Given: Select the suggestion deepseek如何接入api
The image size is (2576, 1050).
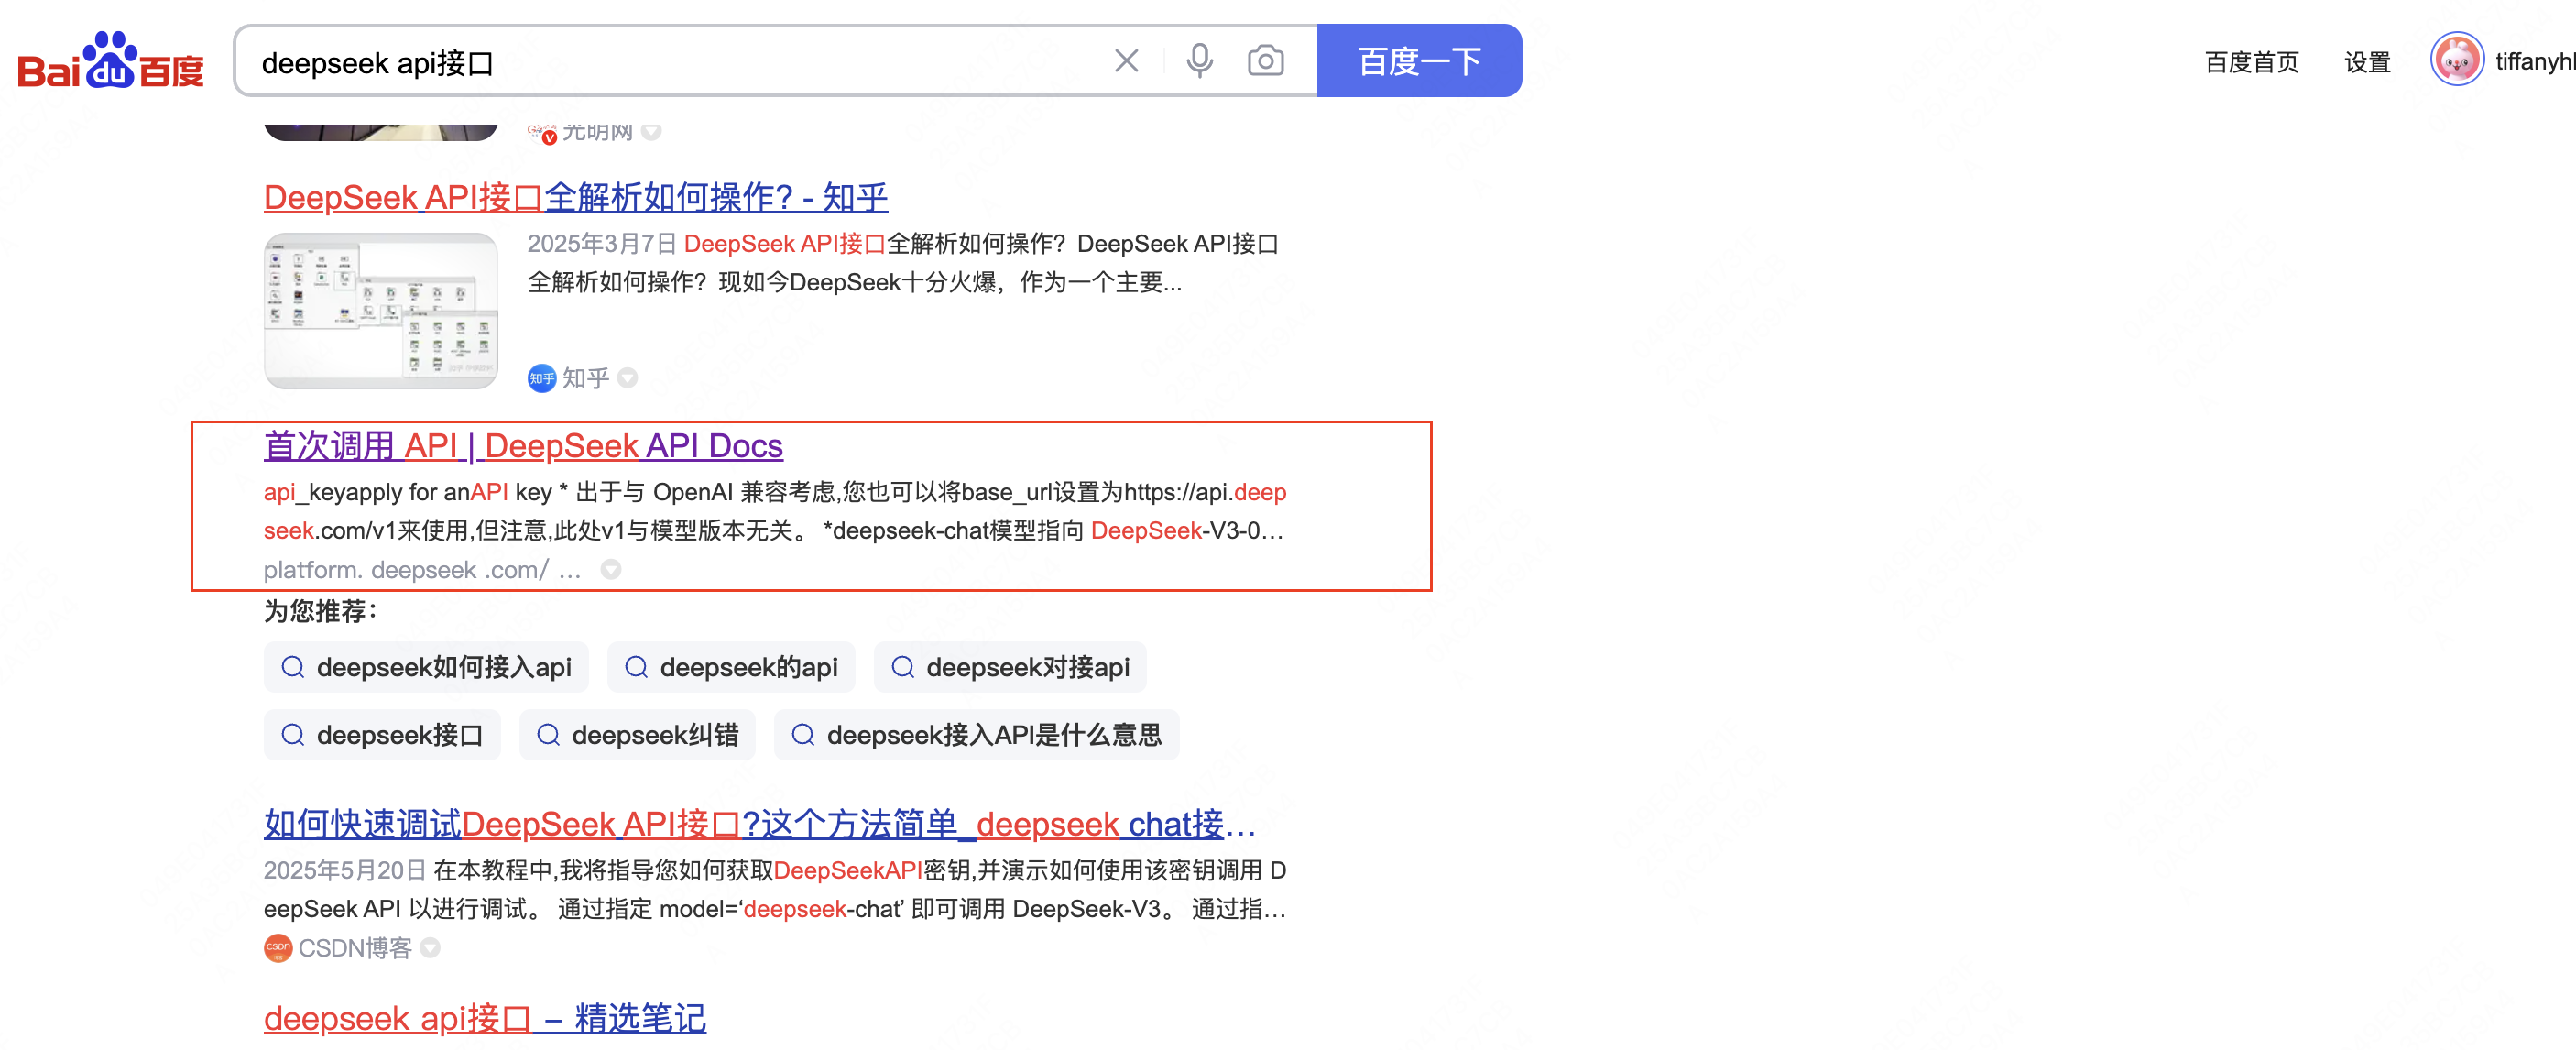Looking at the screenshot, I should pyautogui.click(x=426, y=667).
